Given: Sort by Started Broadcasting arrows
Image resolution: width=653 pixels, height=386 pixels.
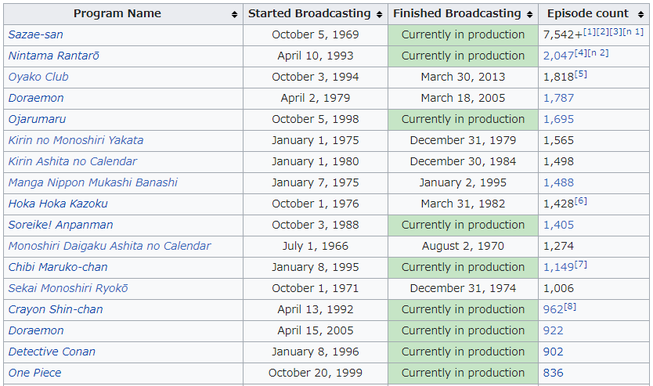Looking at the screenshot, I should tap(379, 14).
